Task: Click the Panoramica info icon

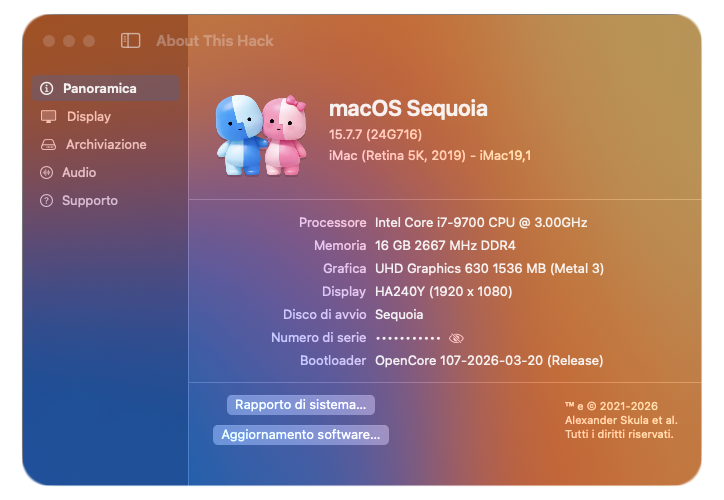Action: click(x=47, y=89)
